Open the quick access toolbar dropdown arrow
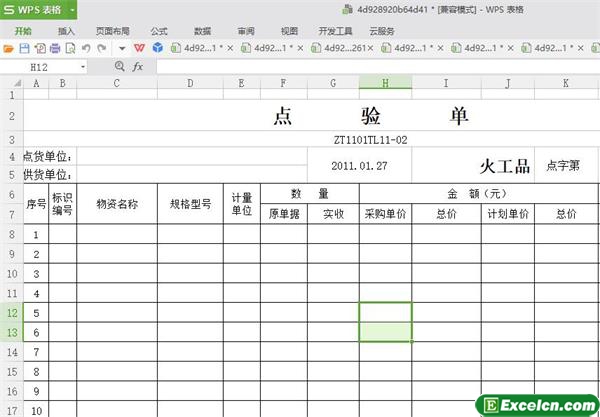Image resolution: width=600 pixels, height=417 pixels. click(122, 48)
